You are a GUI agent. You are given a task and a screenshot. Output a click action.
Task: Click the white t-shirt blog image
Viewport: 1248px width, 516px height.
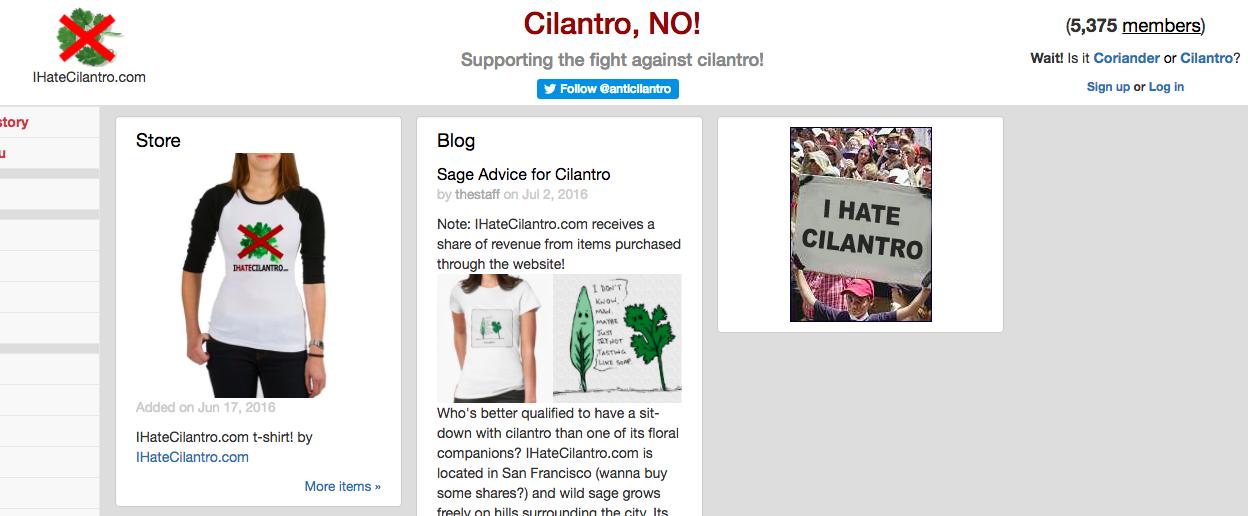coord(494,338)
